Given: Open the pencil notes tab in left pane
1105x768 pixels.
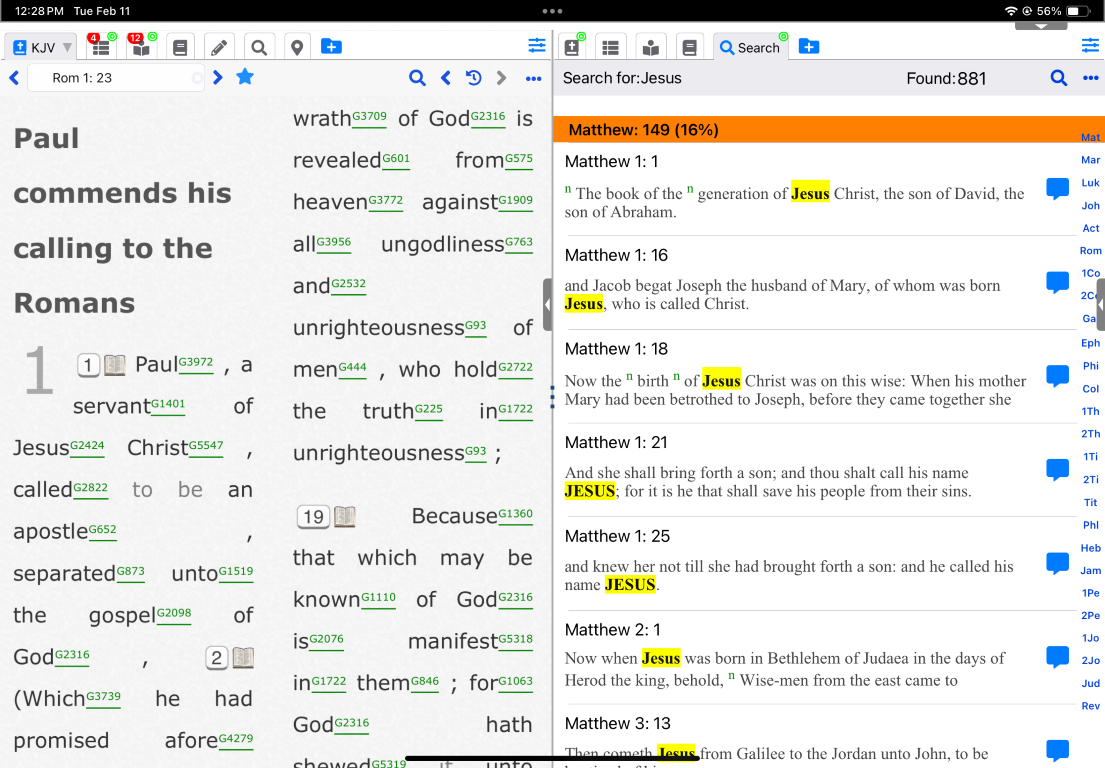Looking at the screenshot, I should pyautogui.click(x=219, y=47).
